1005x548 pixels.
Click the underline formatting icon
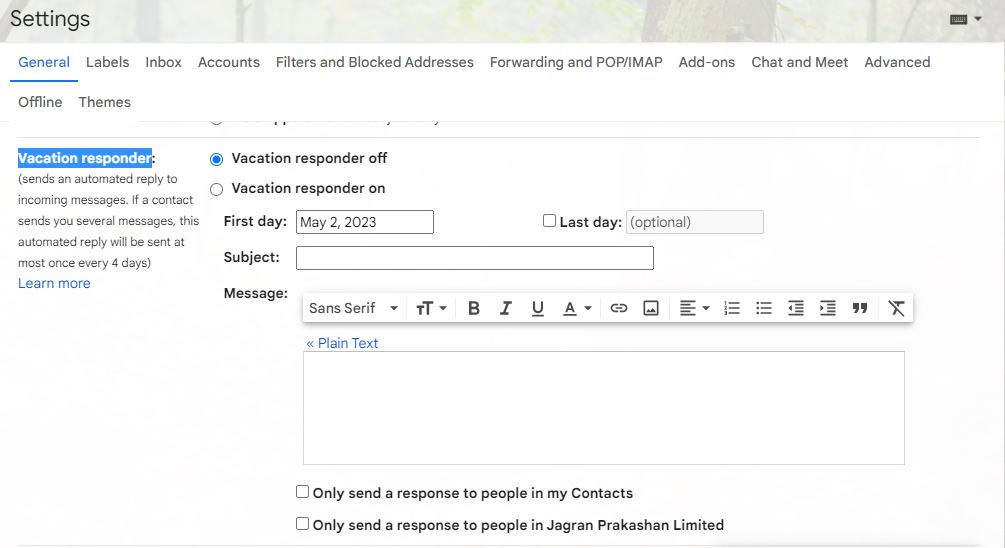pos(538,308)
